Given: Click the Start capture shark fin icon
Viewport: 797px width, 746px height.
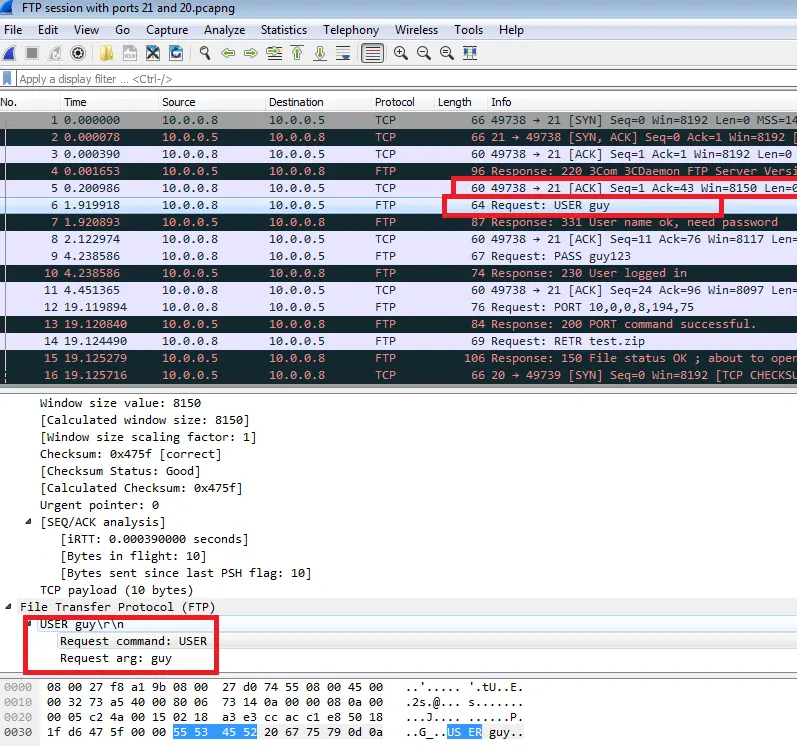Looking at the screenshot, I should pyautogui.click(x=10, y=53).
